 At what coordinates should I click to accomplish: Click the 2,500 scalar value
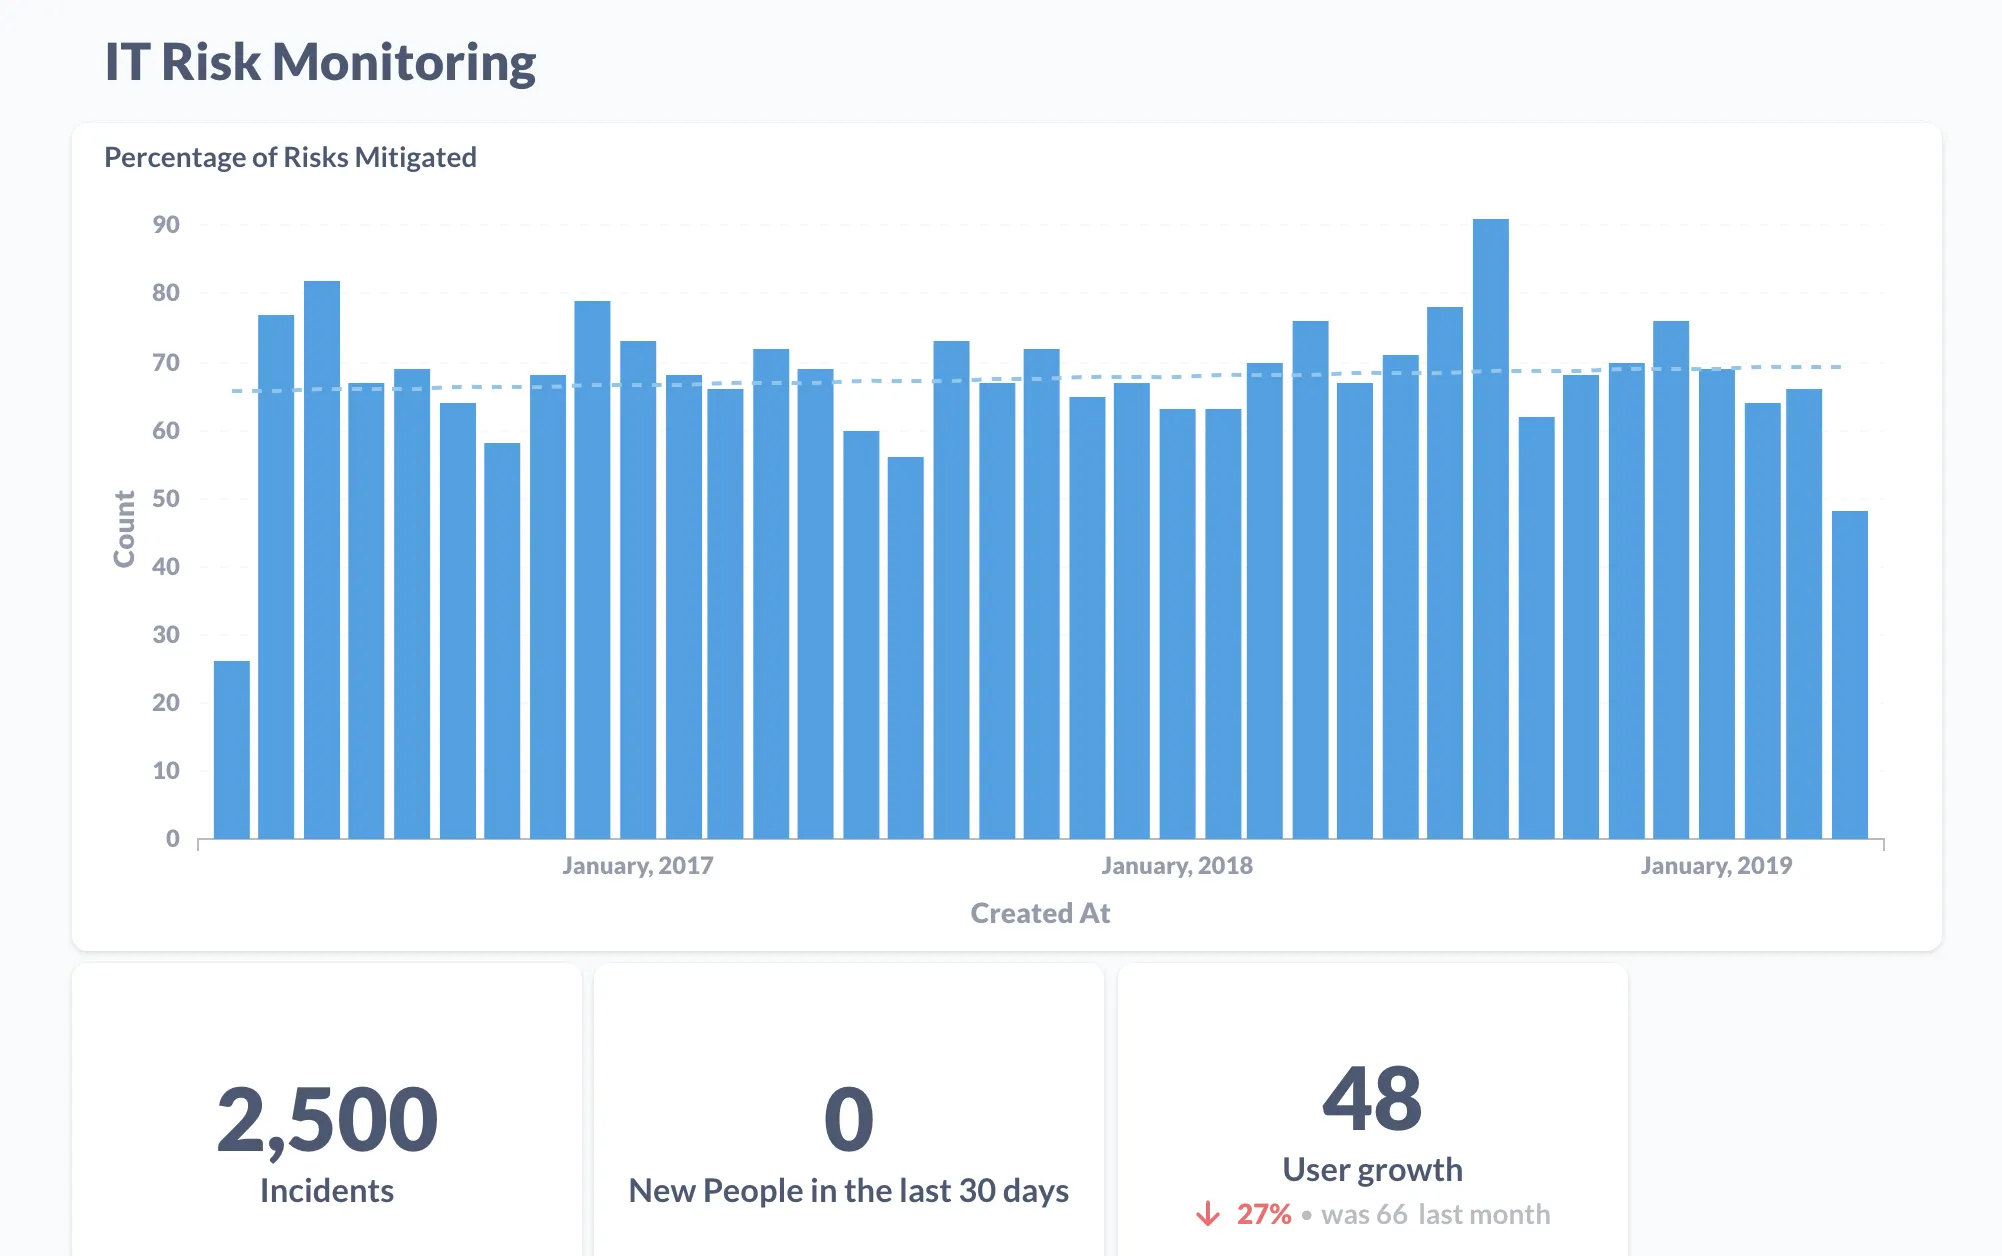[x=327, y=1120]
